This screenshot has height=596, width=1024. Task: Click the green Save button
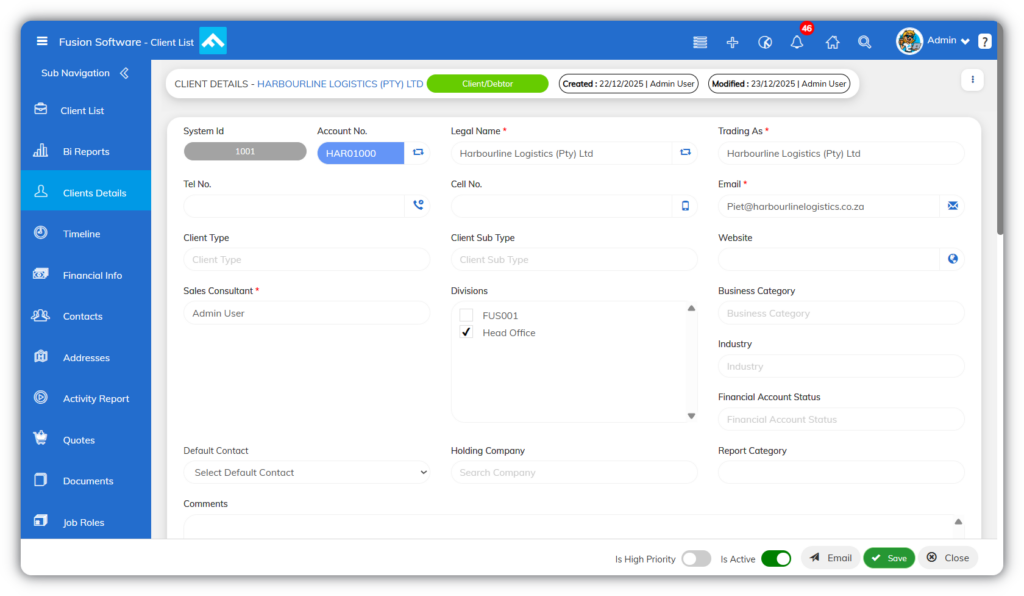click(x=889, y=558)
